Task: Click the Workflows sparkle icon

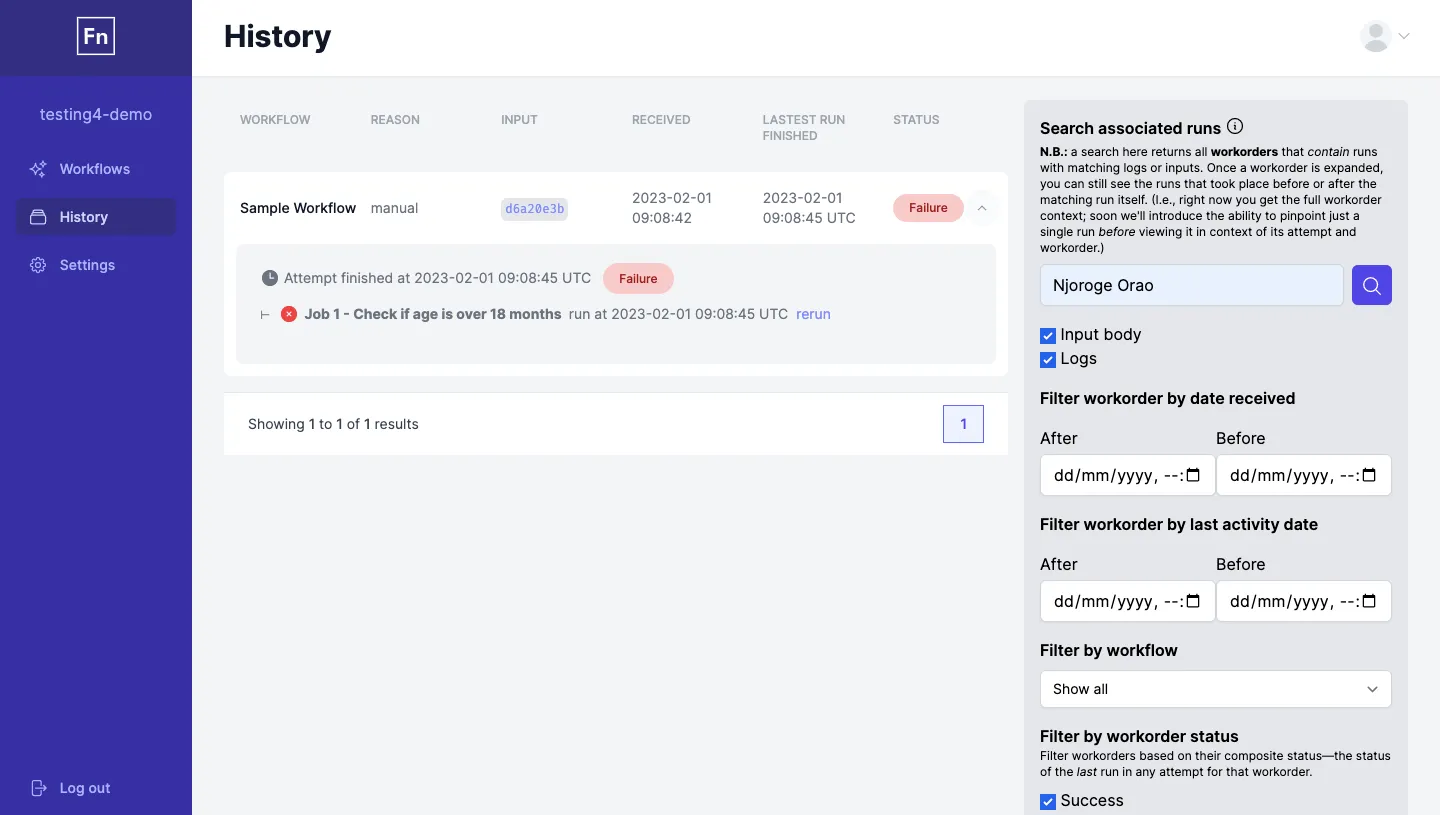Action: pos(38,169)
